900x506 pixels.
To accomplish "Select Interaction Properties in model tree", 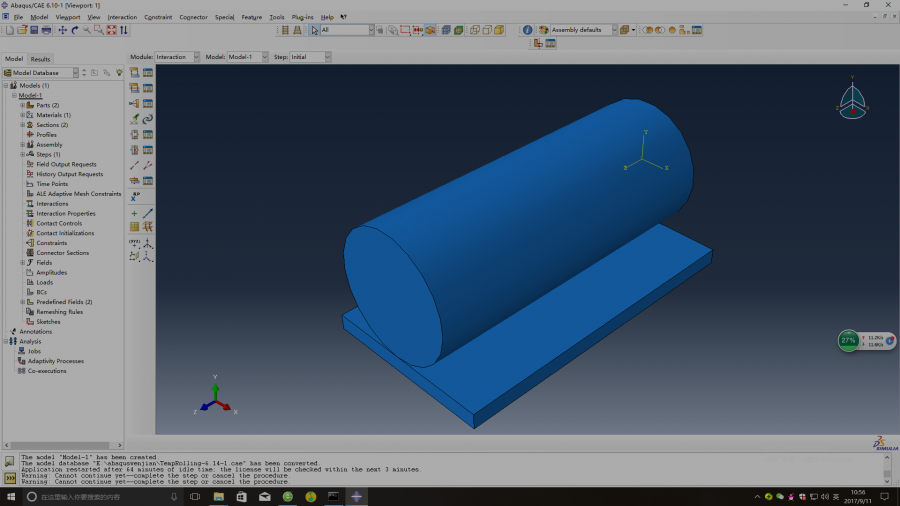I will pos(66,214).
